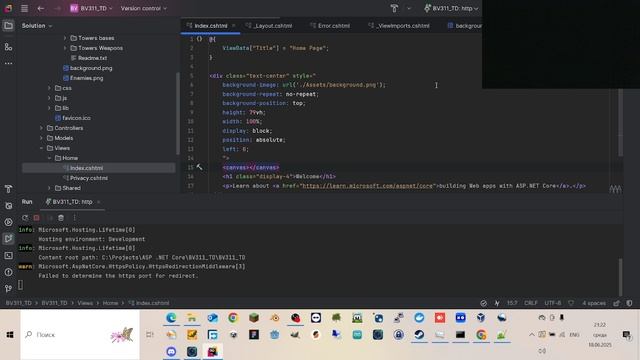Clear the Run console with trash icon
The height and width of the screenshot is (360, 640).
[x=61, y=218]
